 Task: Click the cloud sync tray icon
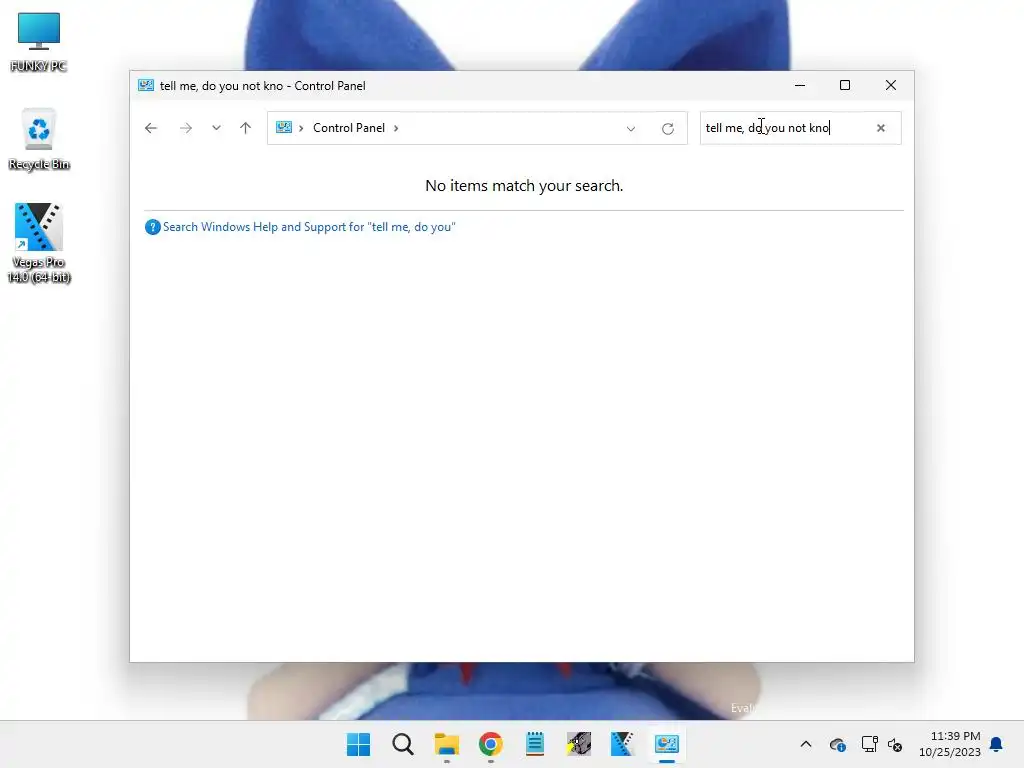[x=838, y=744]
